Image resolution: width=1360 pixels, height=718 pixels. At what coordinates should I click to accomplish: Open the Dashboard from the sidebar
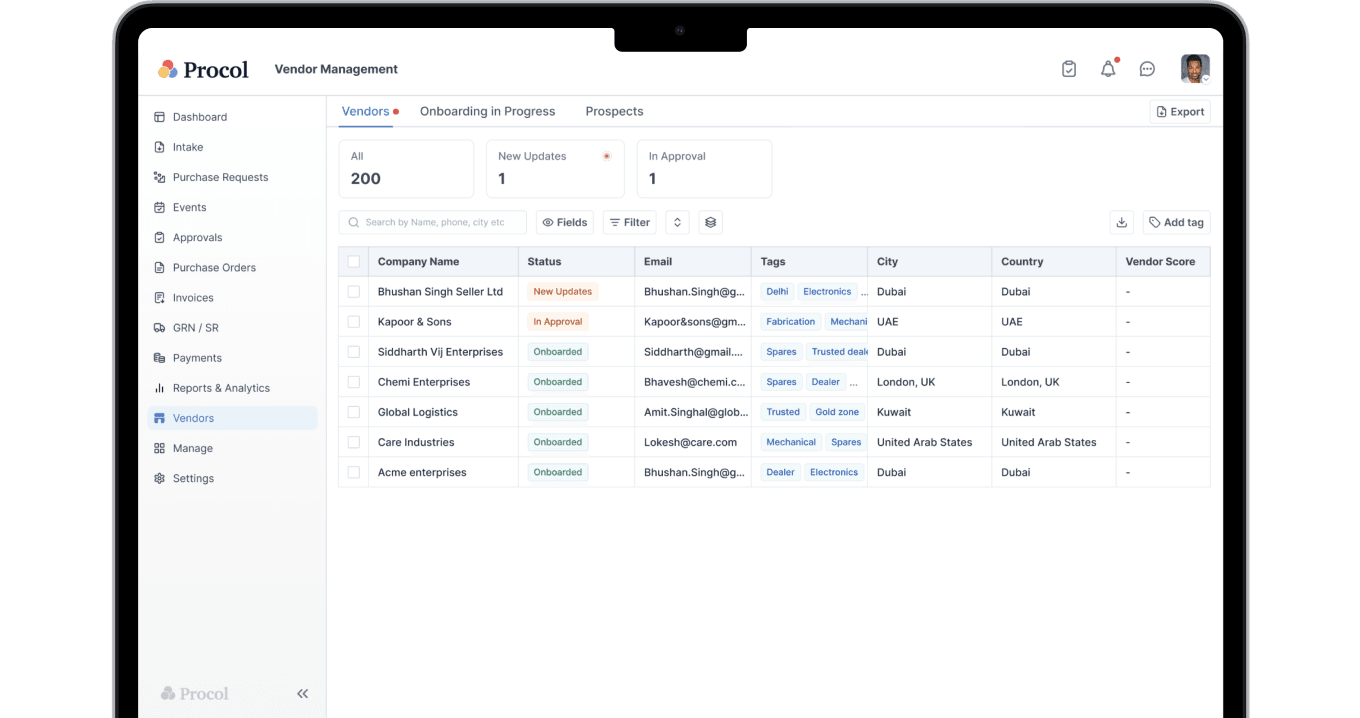[x=200, y=117]
